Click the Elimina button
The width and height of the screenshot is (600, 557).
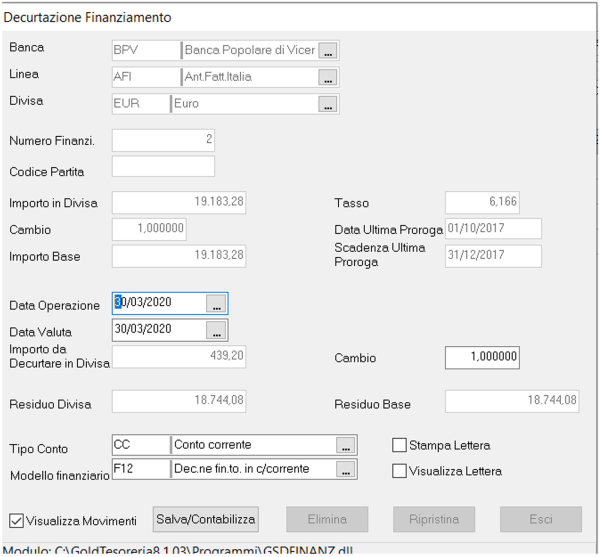click(x=327, y=519)
